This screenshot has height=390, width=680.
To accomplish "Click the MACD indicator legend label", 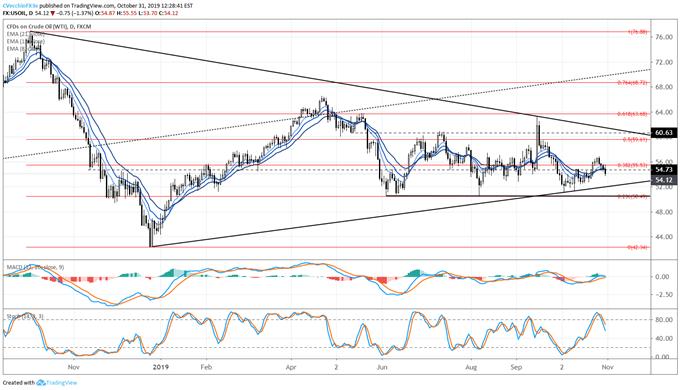I will click(35, 267).
